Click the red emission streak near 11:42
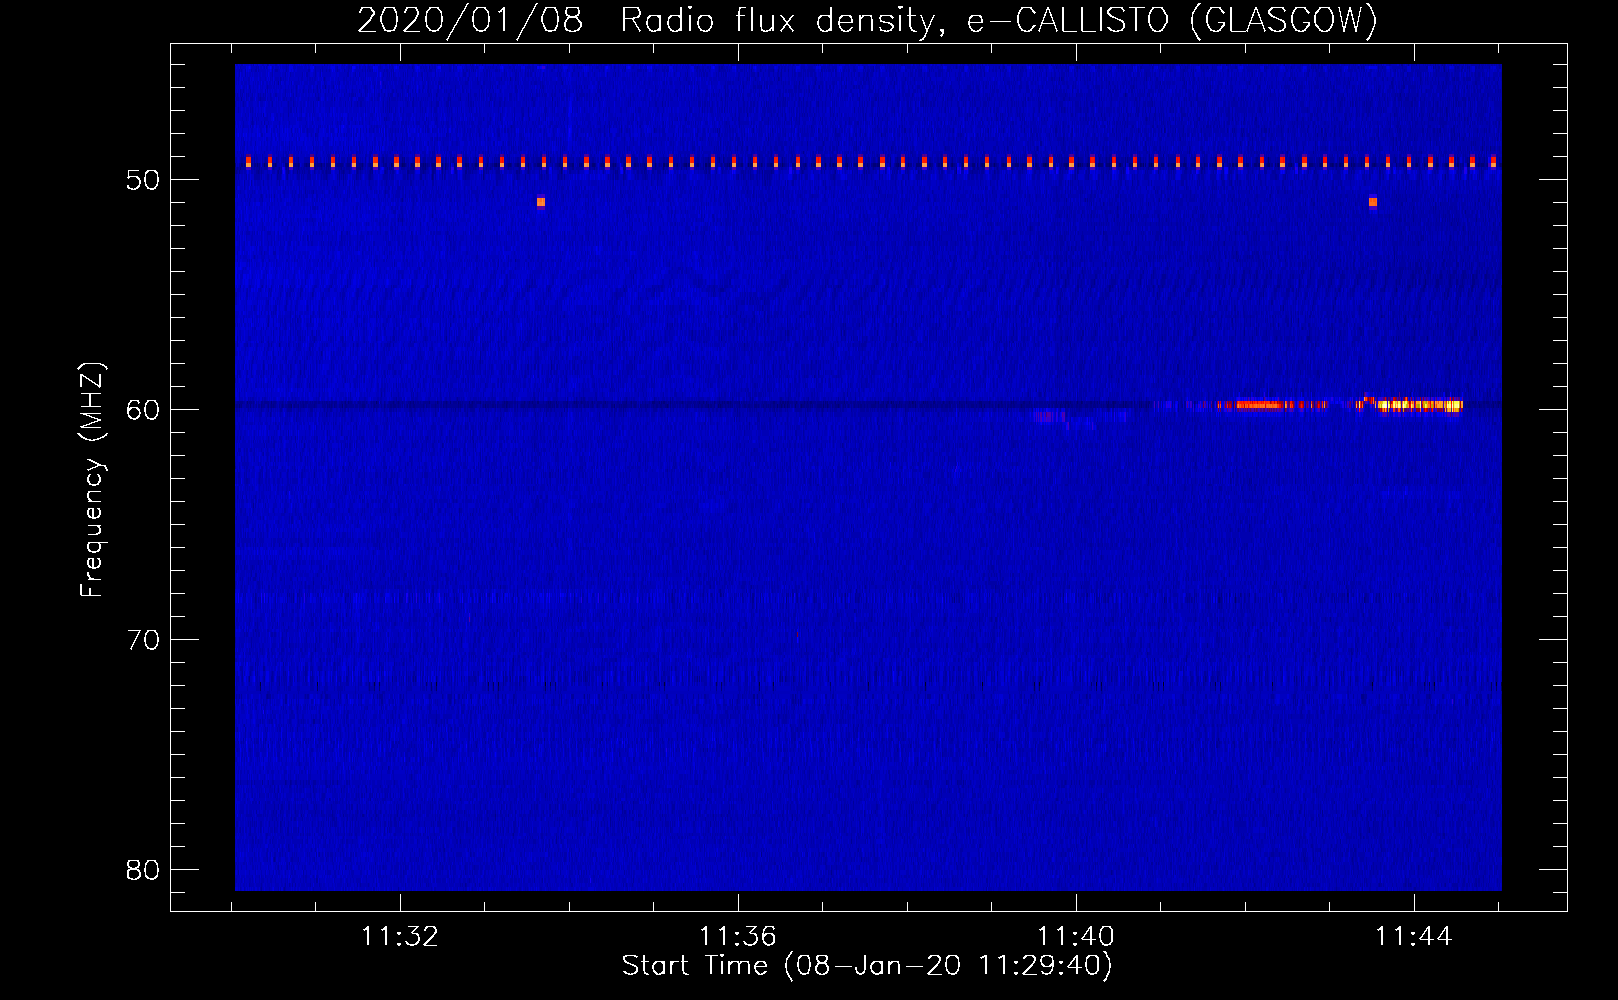Viewport: 1618px width, 1000px height. [x=1260, y=405]
